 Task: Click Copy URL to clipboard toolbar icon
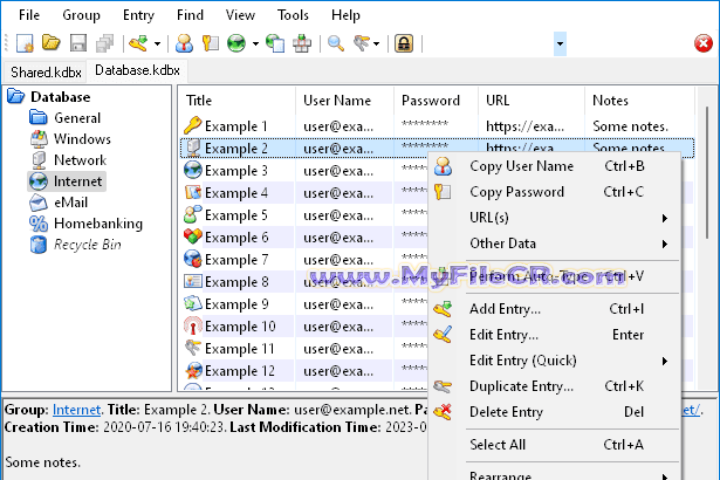[x=275, y=44]
